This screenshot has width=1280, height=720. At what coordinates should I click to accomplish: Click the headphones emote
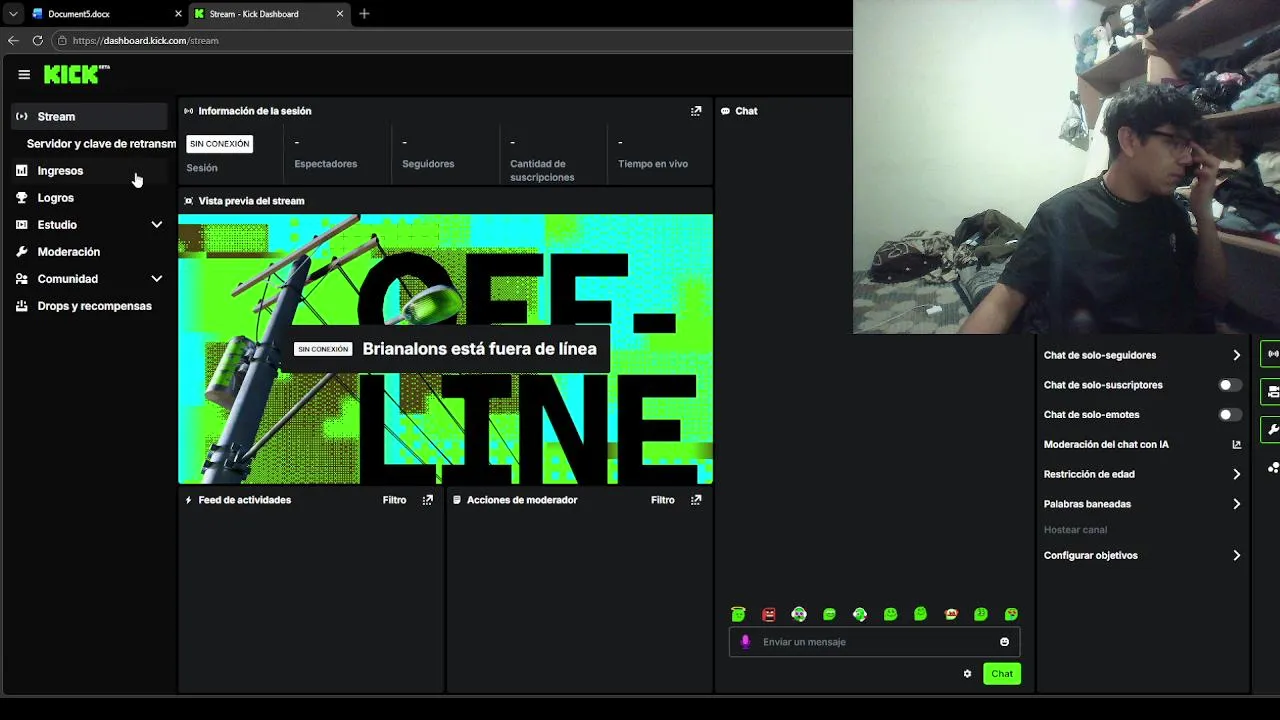[799, 614]
